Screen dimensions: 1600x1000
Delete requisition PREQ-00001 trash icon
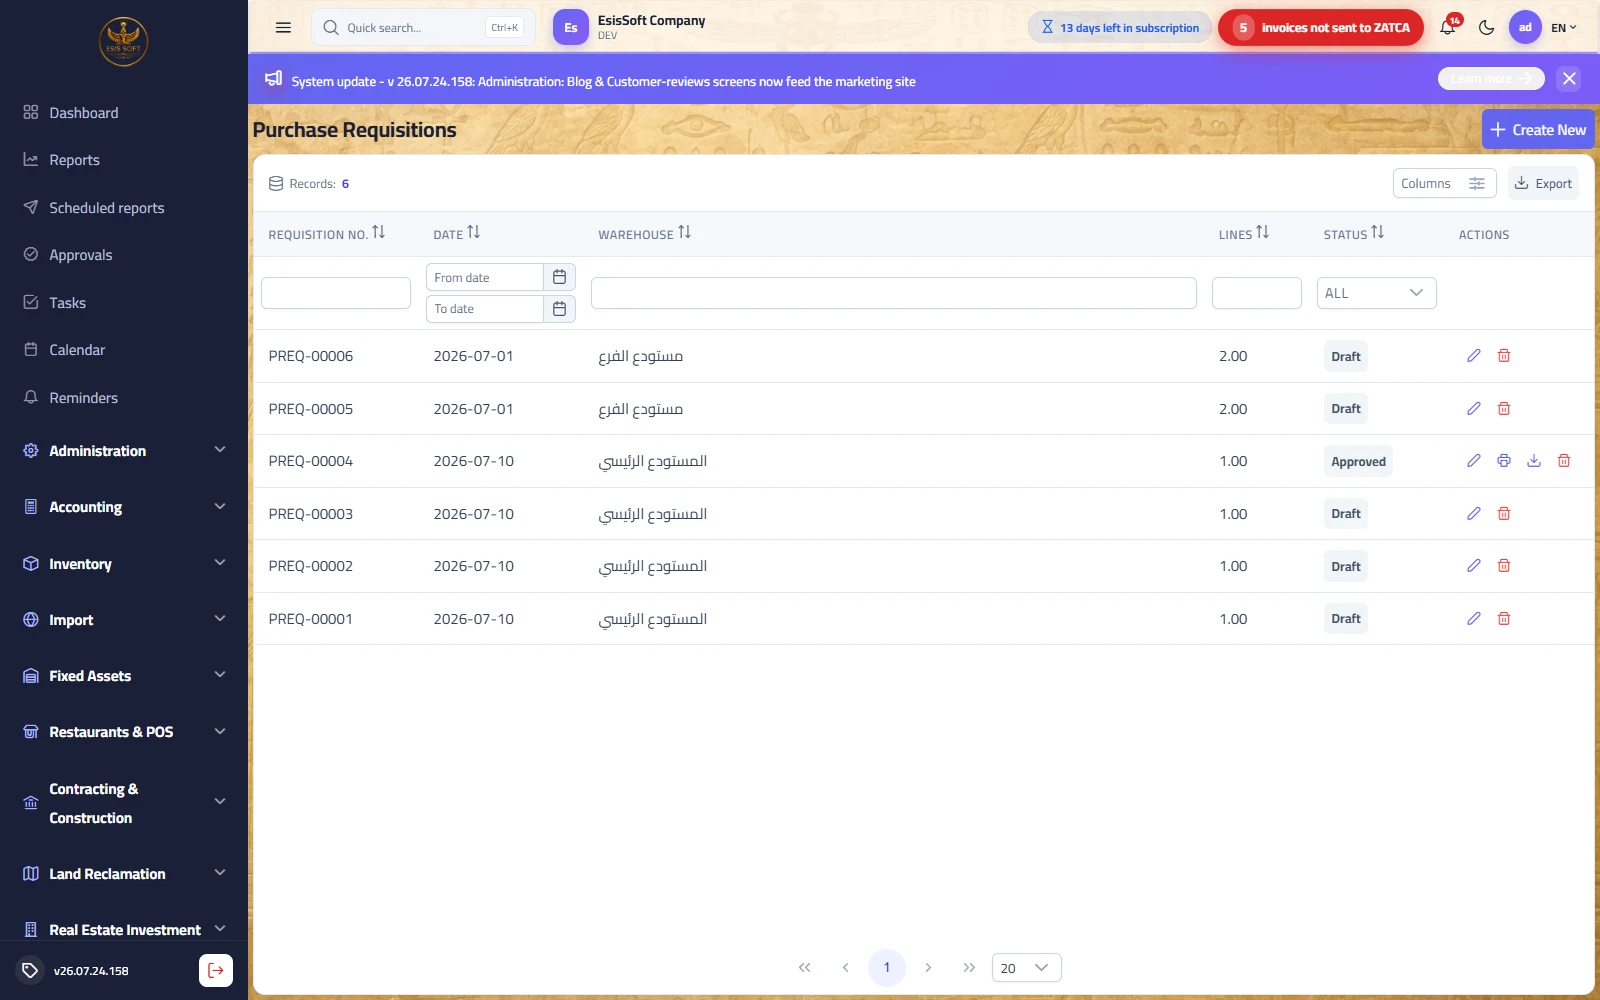click(x=1503, y=619)
